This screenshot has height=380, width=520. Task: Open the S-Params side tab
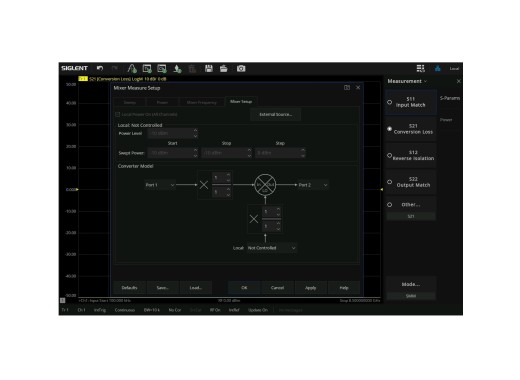click(x=450, y=98)
